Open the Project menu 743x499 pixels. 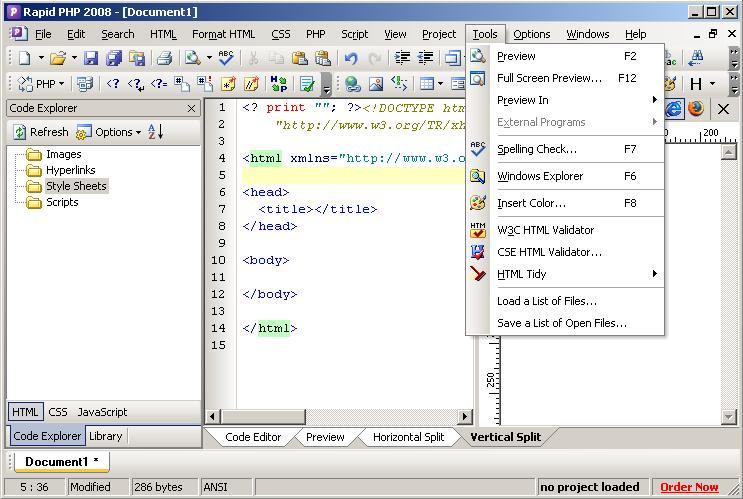point(439,34)
